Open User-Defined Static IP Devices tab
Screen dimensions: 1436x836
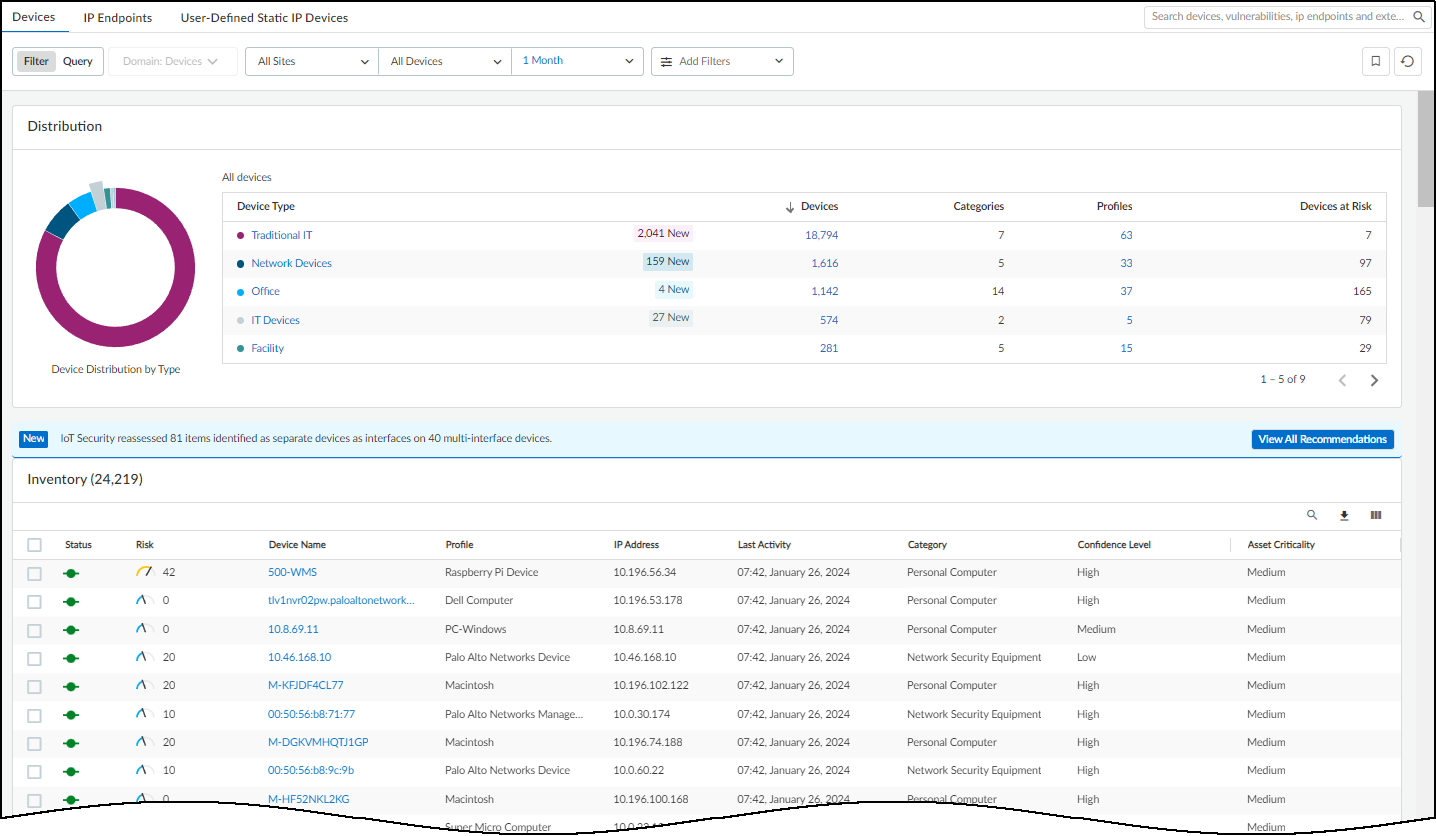pyautogui.click(x=264, y=18)
